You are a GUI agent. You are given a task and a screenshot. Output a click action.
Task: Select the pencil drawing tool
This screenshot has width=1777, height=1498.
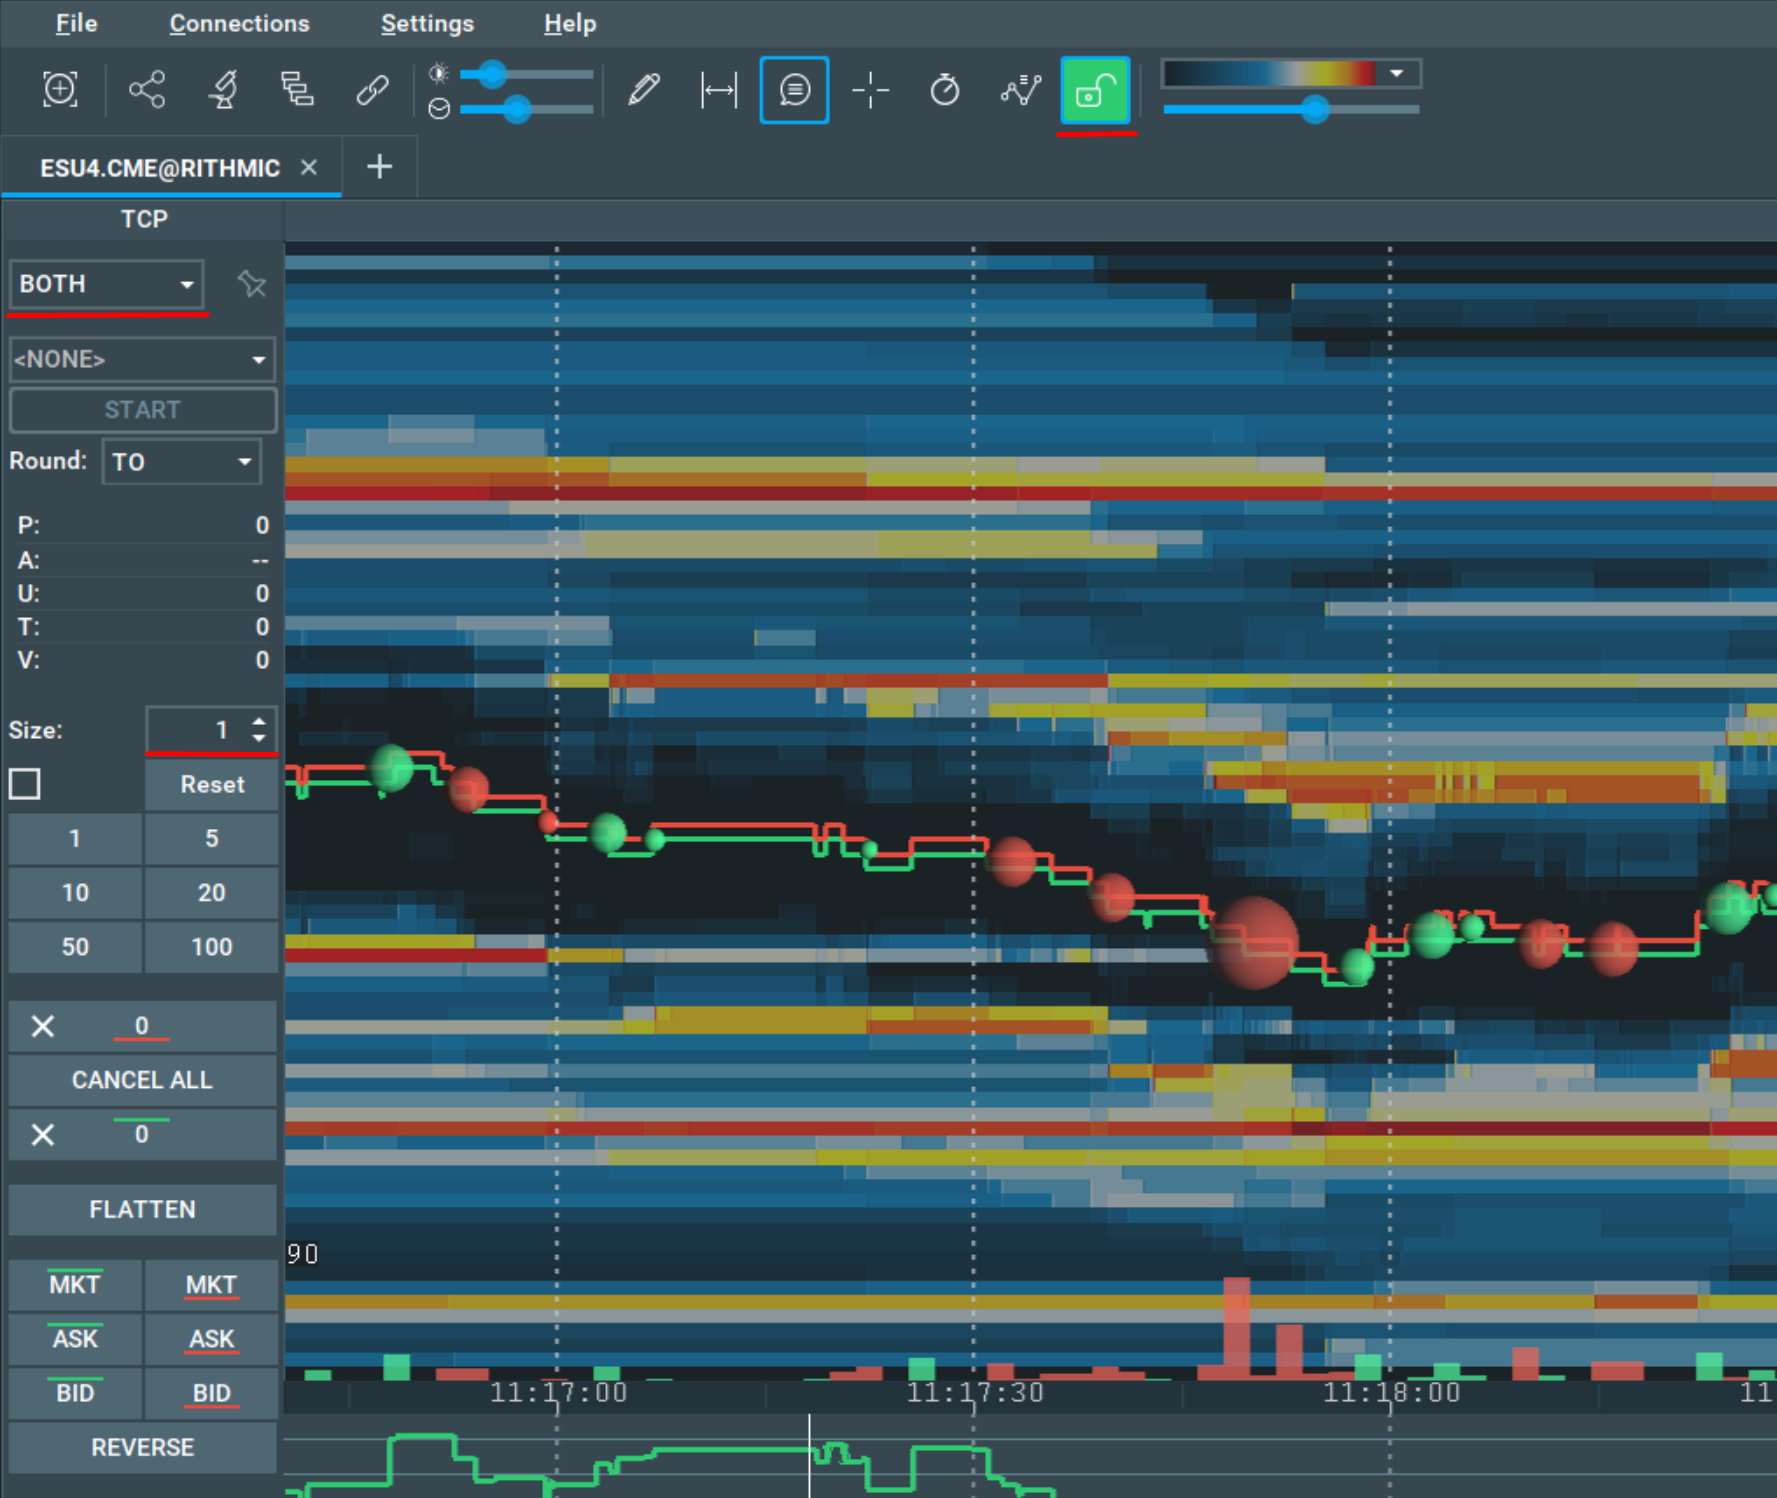tap(644, 90)
